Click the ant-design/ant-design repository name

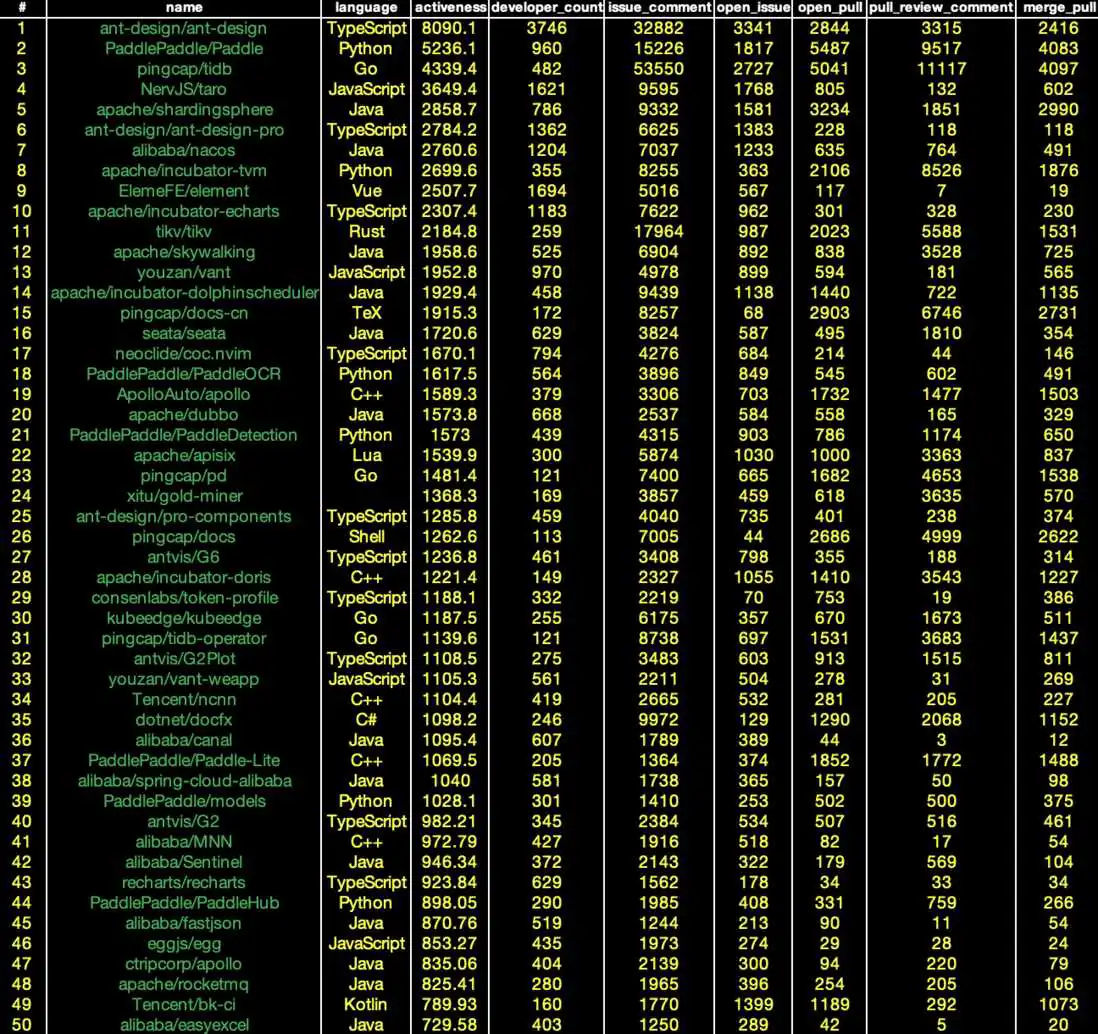[x=183, y=29]
